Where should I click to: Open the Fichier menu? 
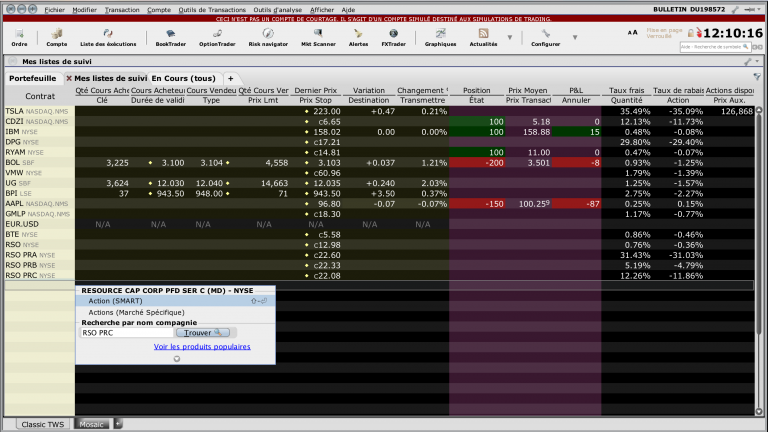54,10
